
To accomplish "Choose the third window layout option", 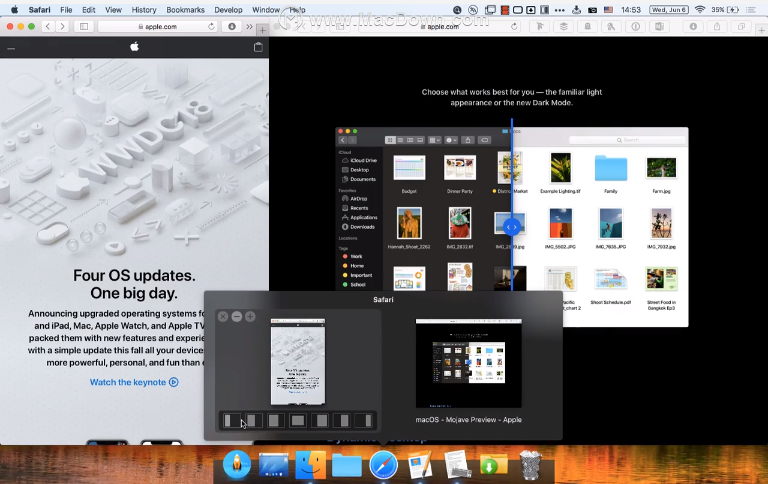I will tap(275, 420).
